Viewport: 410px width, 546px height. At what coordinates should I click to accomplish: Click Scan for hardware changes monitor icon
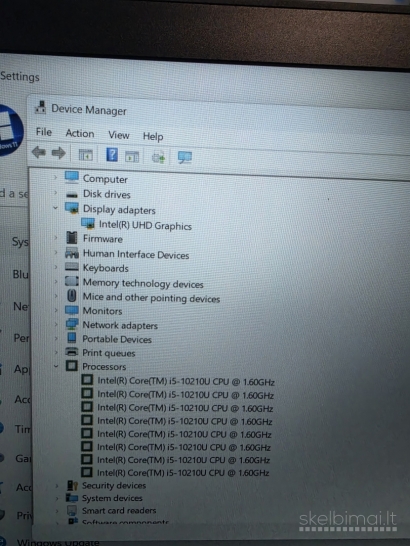pyautogui.click(x=185, y=157)
